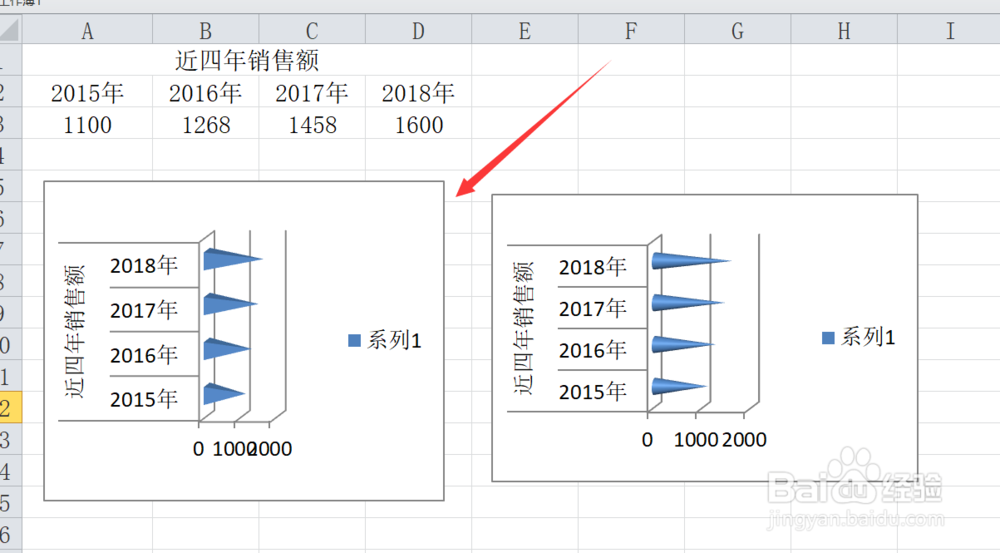Select column H header
1000x553 pixels.
point(844,30)
